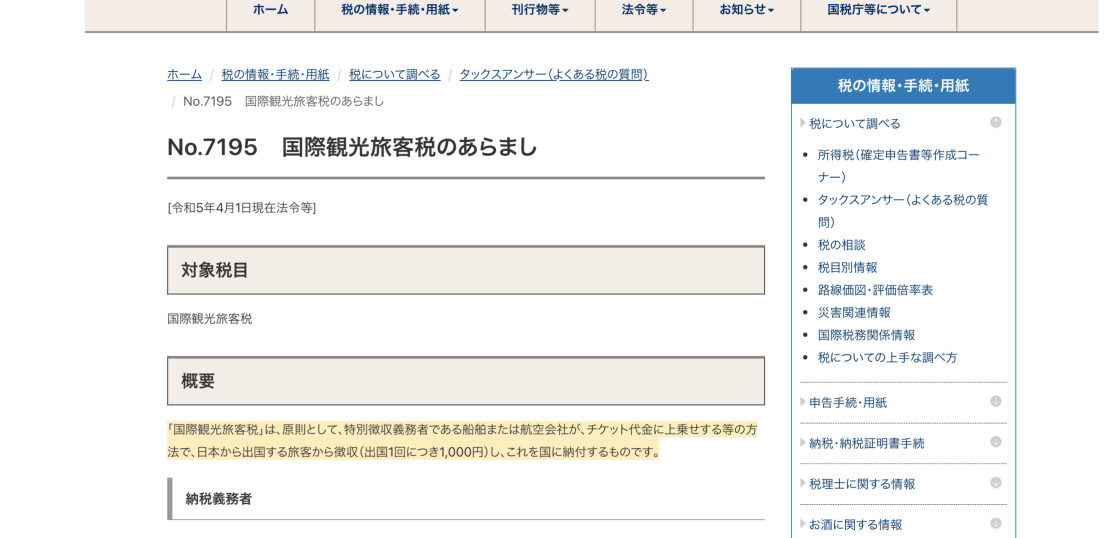Expand the お知らせ menu in the top bar

(746, 10)
